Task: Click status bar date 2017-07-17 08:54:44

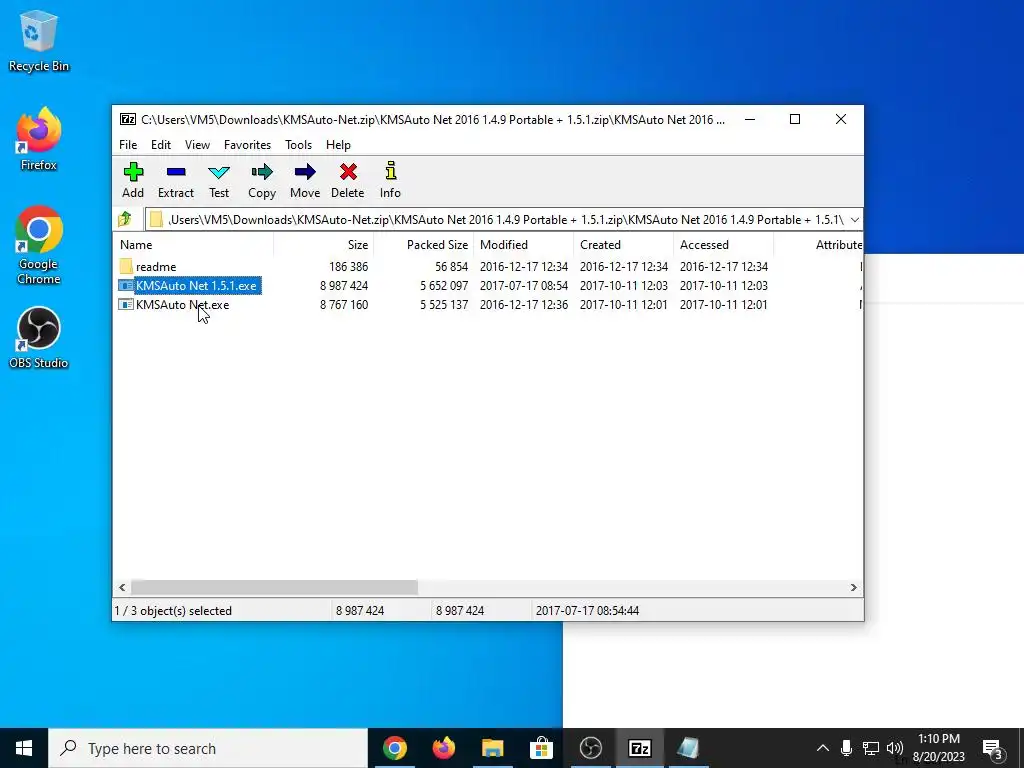Action: 587,611
